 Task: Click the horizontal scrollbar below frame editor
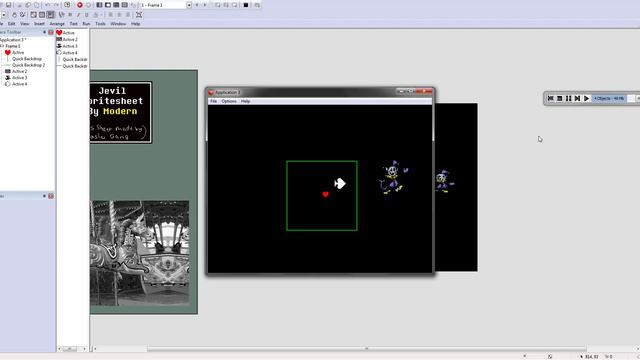366,349
